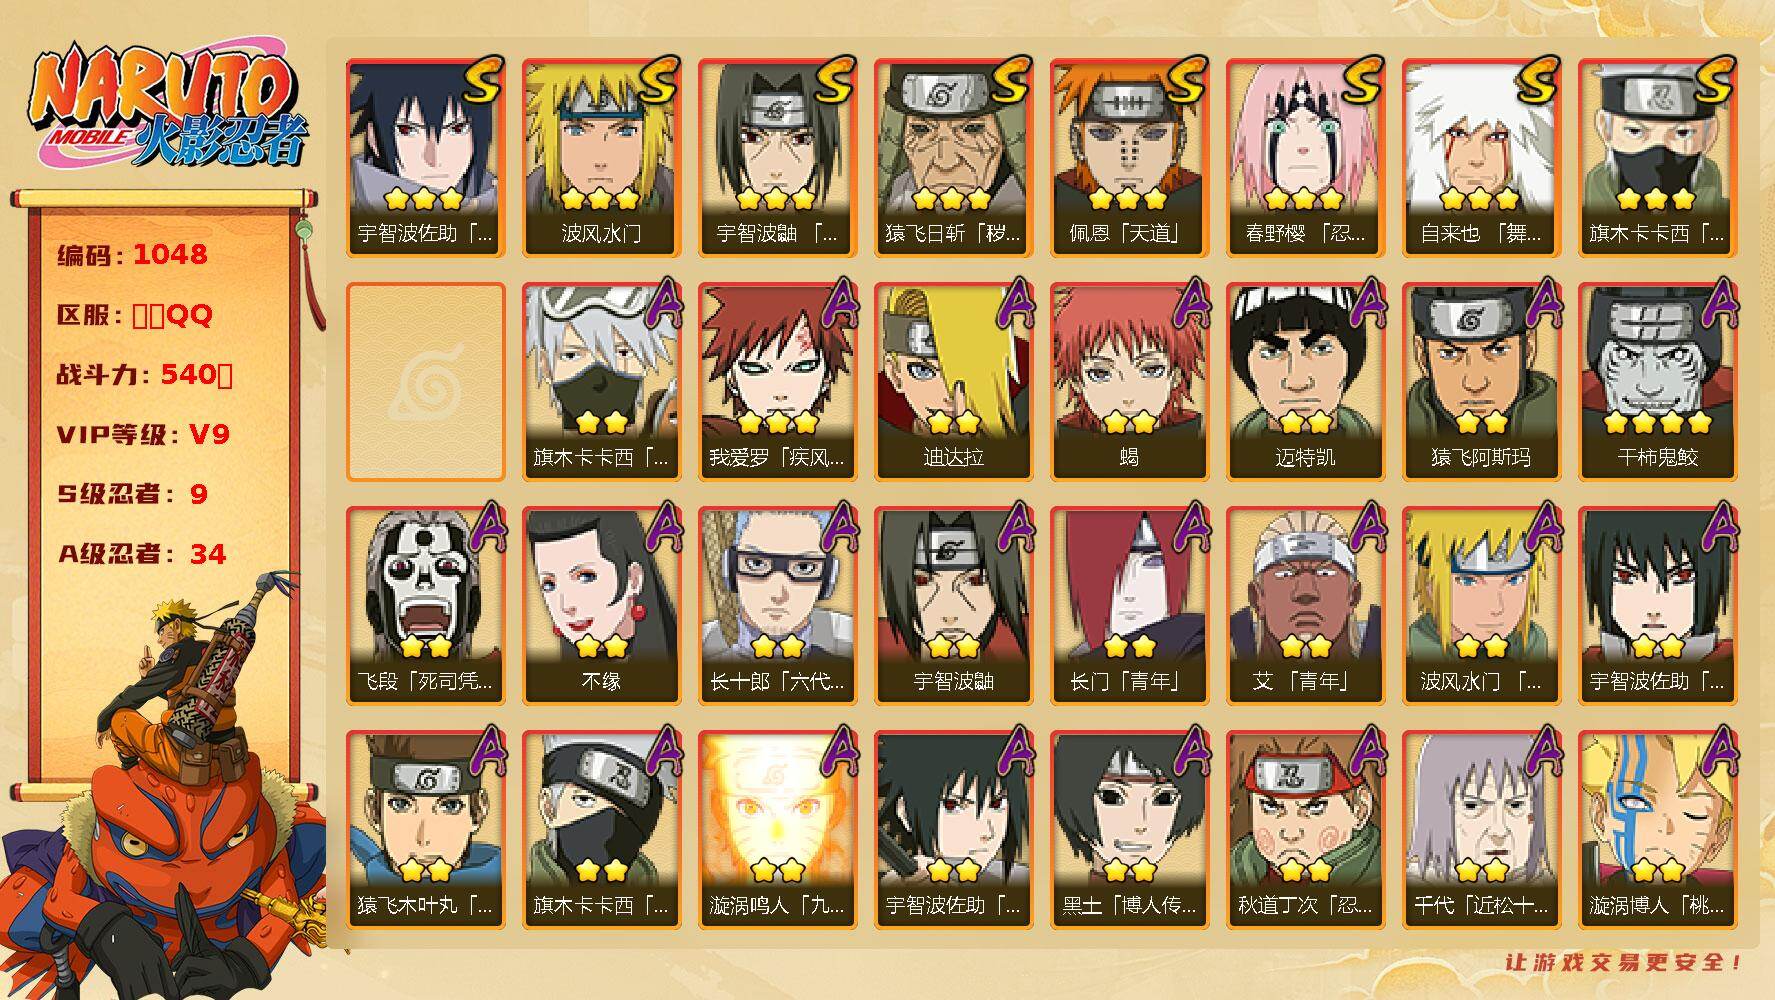Choose the 蝎 ninja card
Image resolution: width=1775 pixels, height=1000 pixels.
(x=1129, y=382)
